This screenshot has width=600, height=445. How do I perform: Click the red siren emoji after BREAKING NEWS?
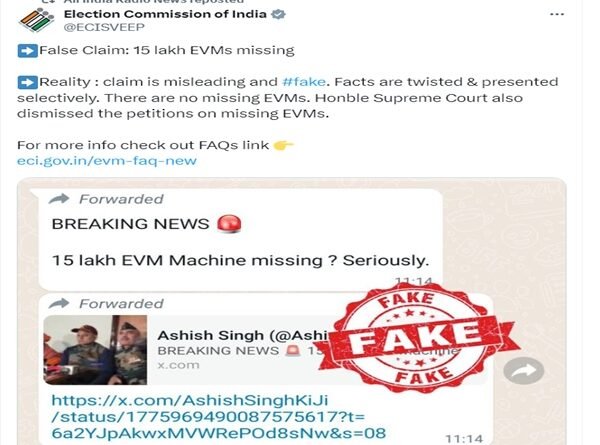tap(229, 224)
